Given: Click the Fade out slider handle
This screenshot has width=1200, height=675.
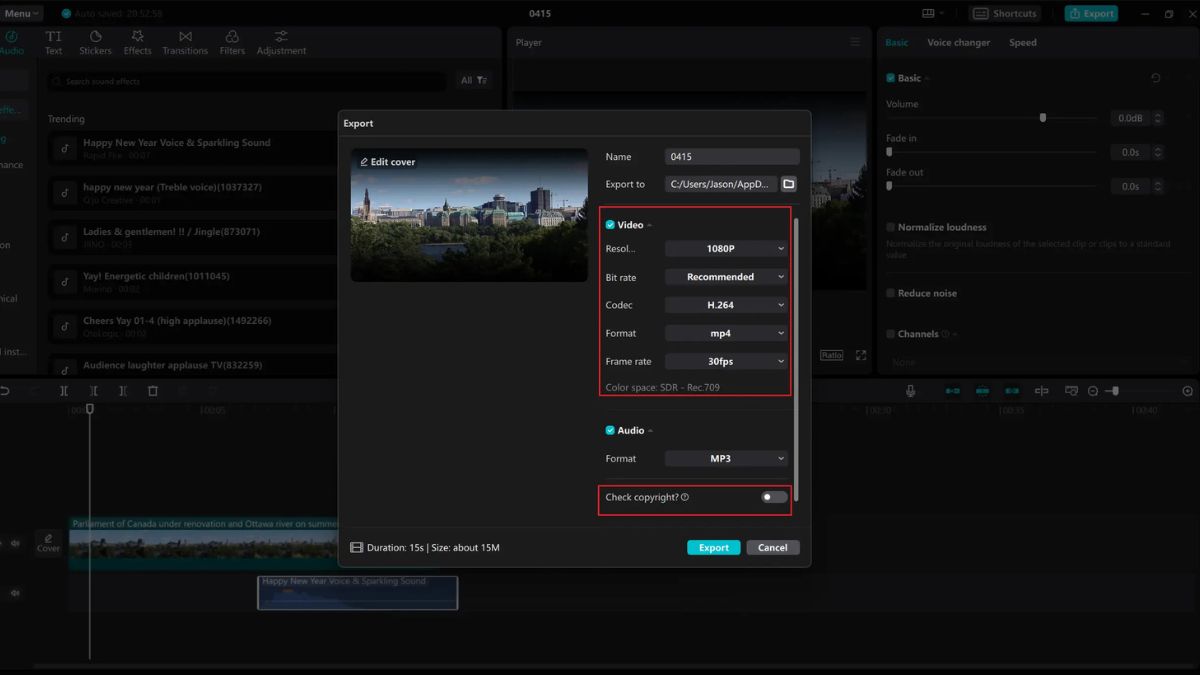Looking at the screenshot, I should pyautogui.click(x=889, y=186).
